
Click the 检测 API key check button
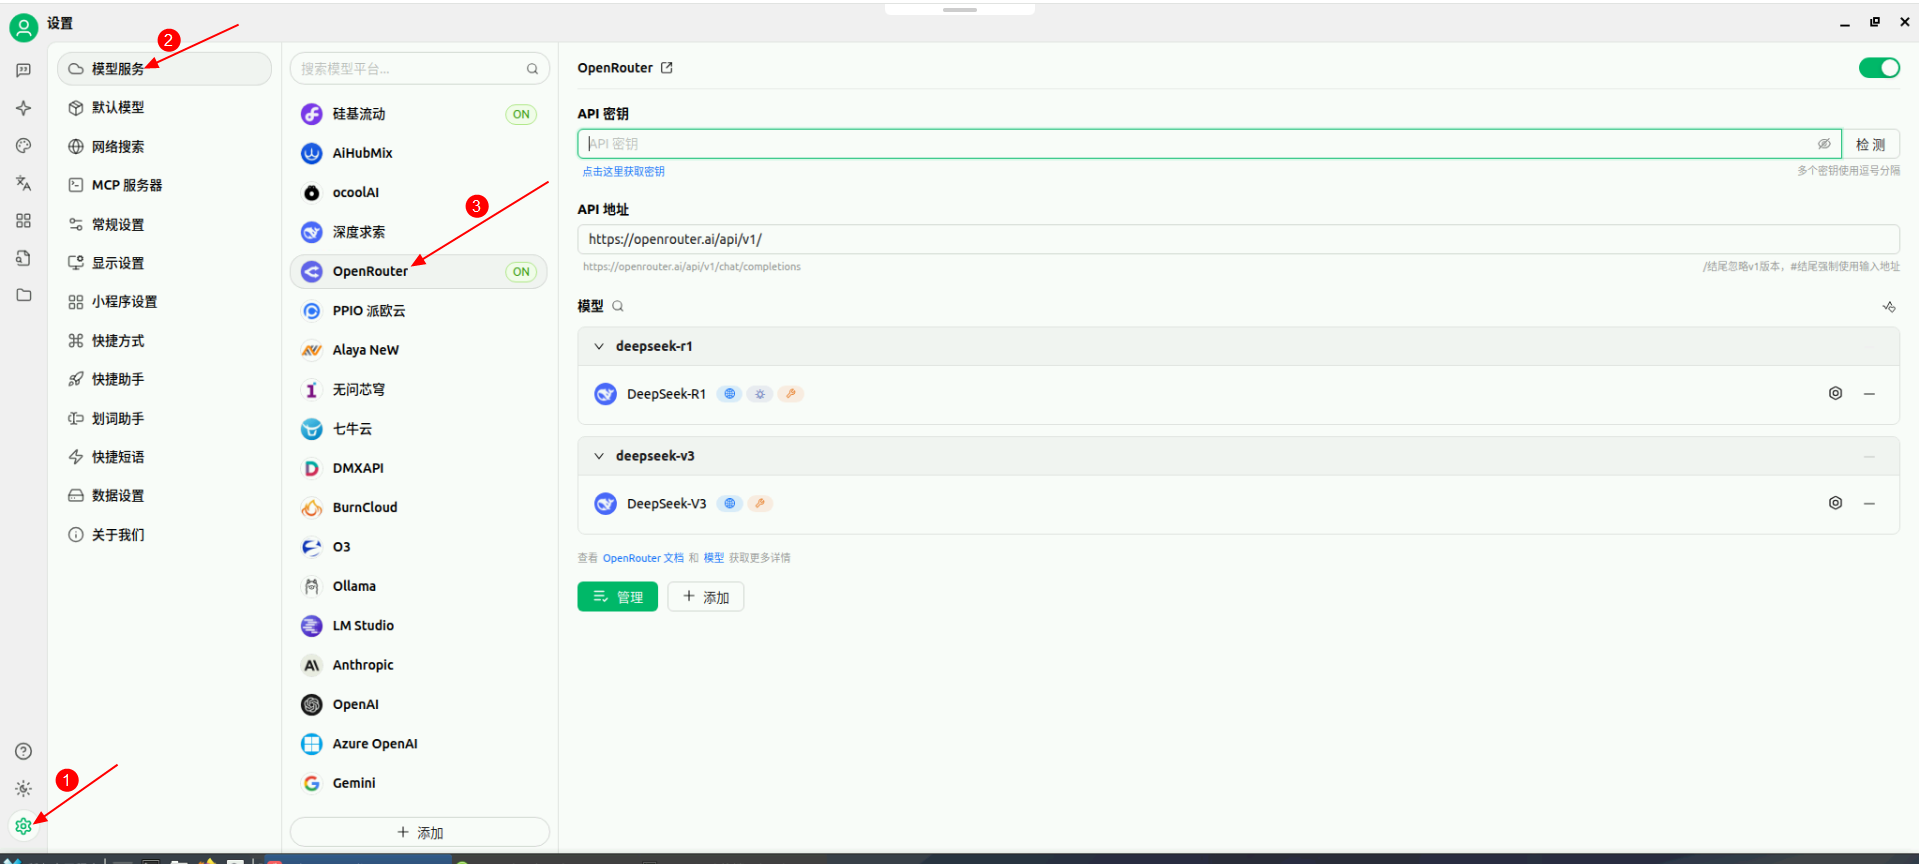pyautogui.click(x=1871, y=144)
